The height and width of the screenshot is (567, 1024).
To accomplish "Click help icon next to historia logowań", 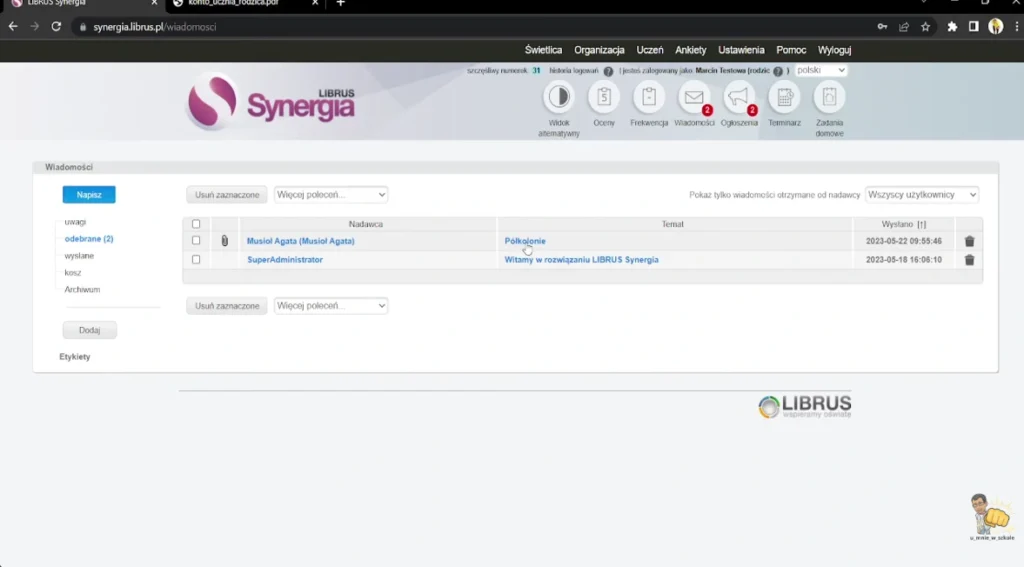I will (x=608, y=71).
